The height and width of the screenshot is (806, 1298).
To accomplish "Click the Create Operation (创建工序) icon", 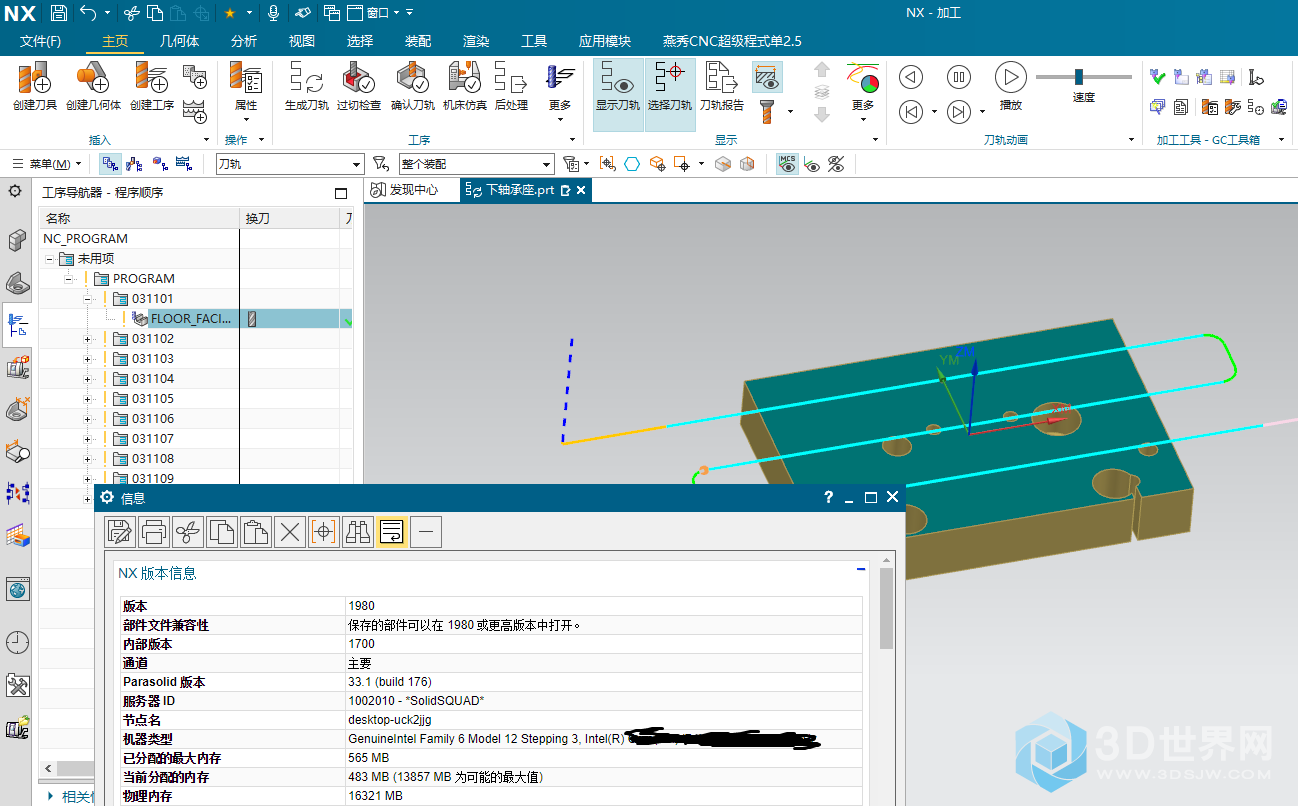I will (151, 84).
